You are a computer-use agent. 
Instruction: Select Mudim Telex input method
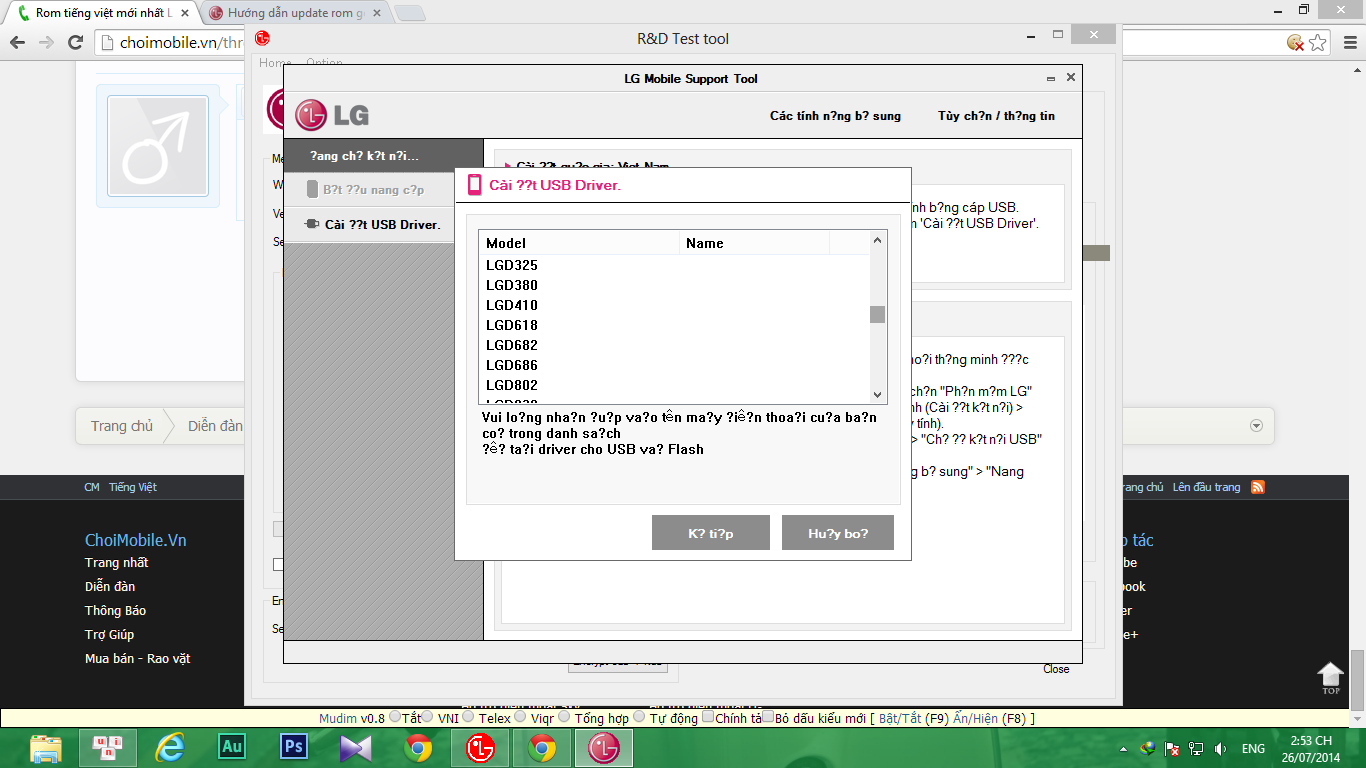(468, 717)
